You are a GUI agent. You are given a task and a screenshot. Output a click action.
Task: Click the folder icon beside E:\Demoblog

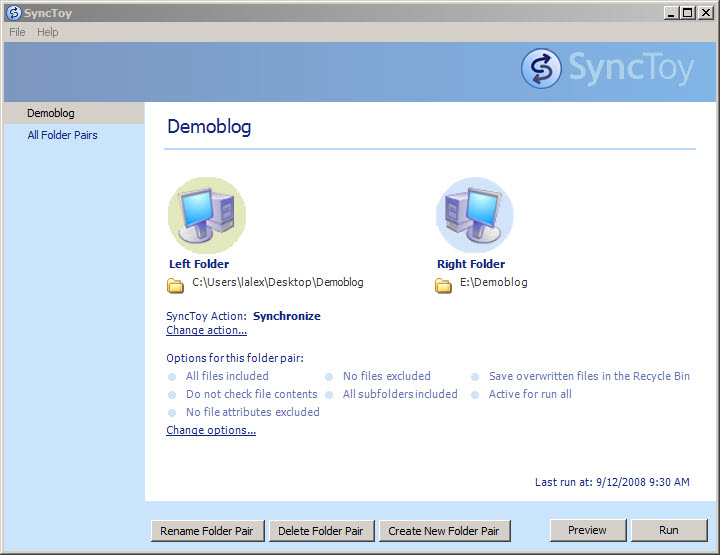click(x=443, y=285)
